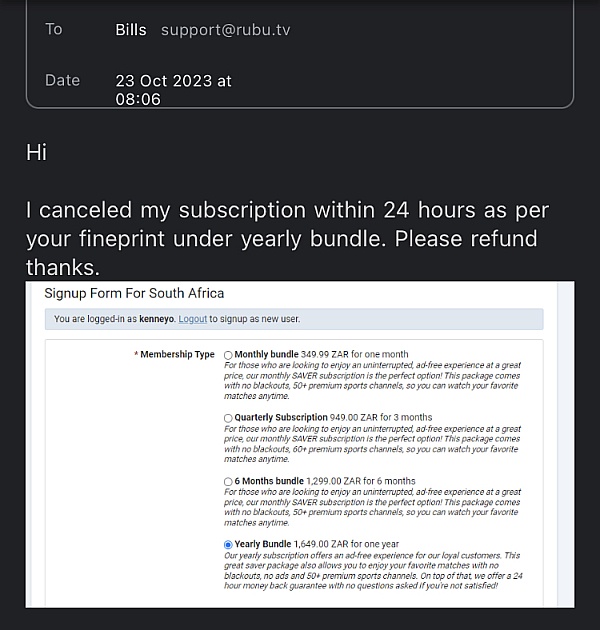
Task: Click the Signup Form For South Africa heading
Action: click(134, 293)
